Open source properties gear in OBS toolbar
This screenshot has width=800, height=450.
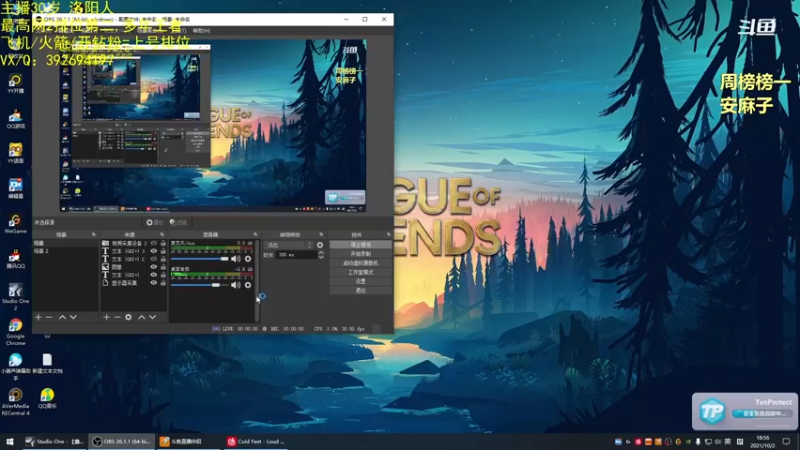(x=154, y=222)
